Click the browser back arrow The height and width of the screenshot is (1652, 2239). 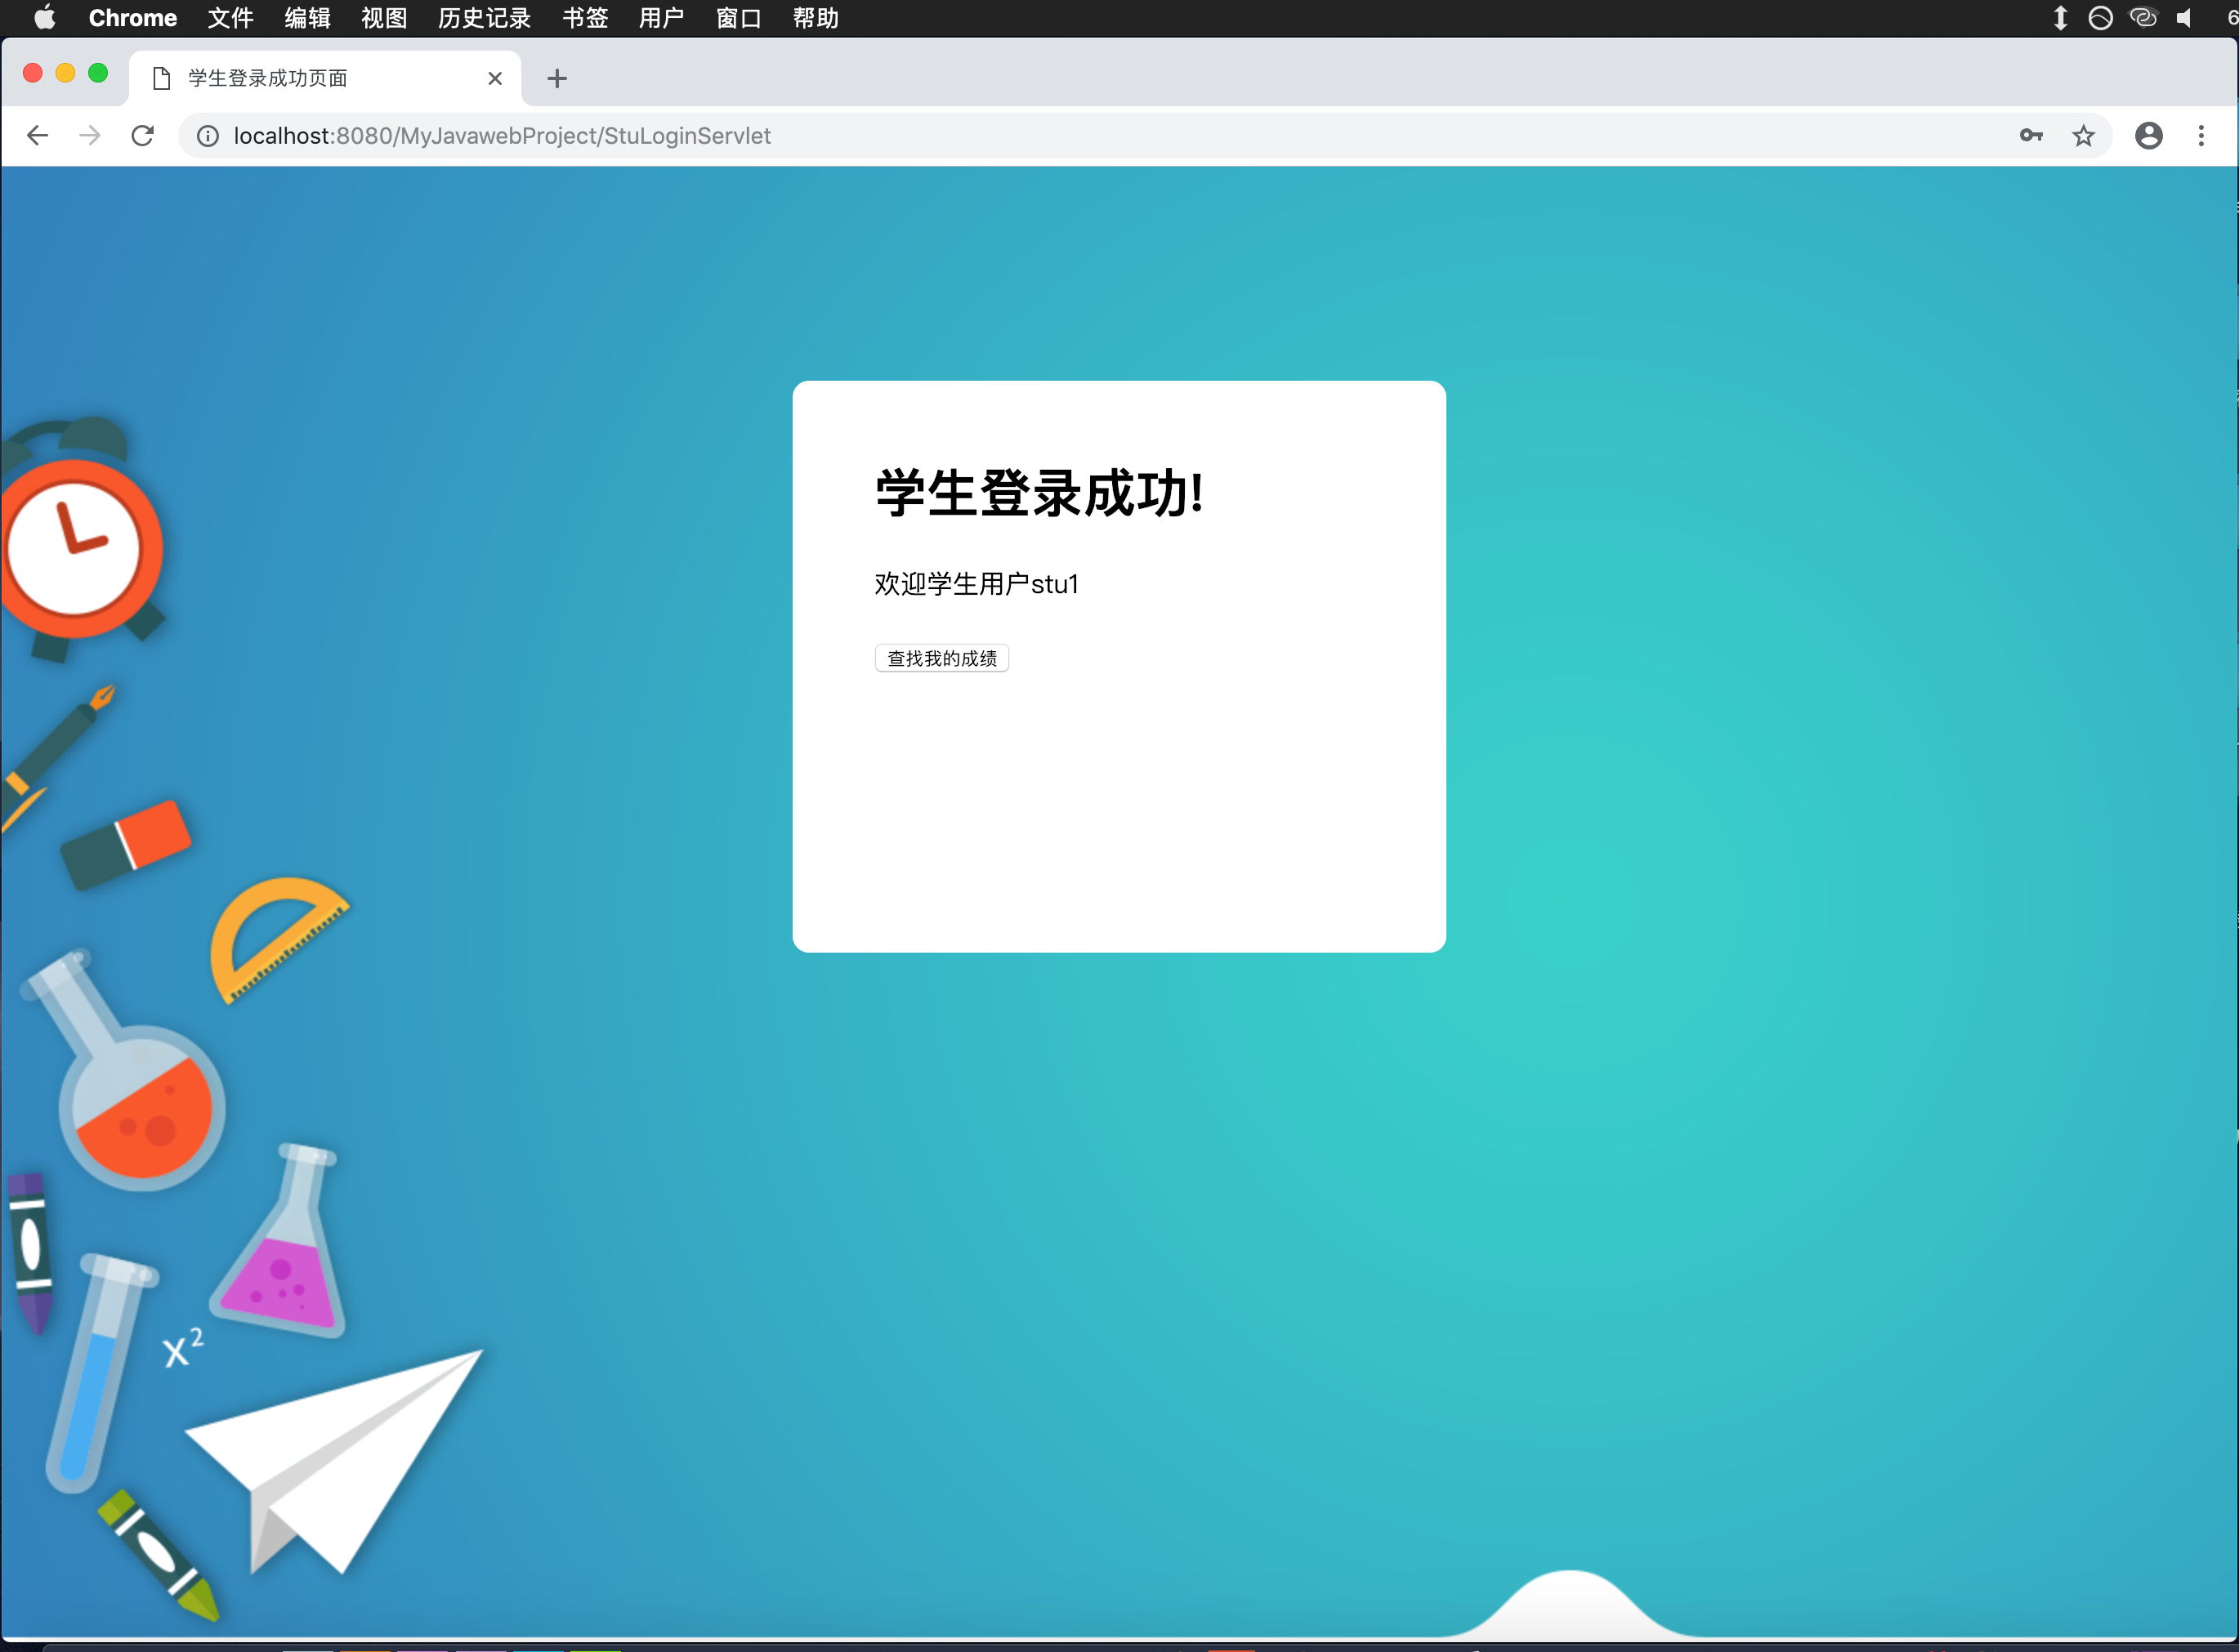[37, 136]
